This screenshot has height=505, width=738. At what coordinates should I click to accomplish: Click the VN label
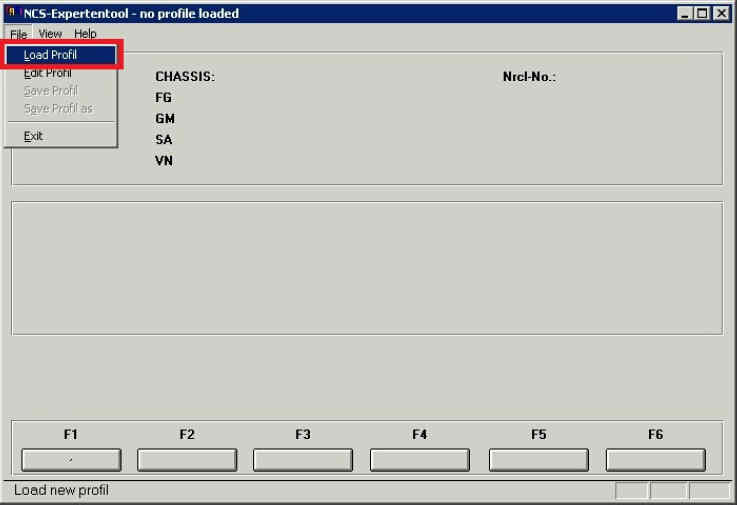click(163, 161)
